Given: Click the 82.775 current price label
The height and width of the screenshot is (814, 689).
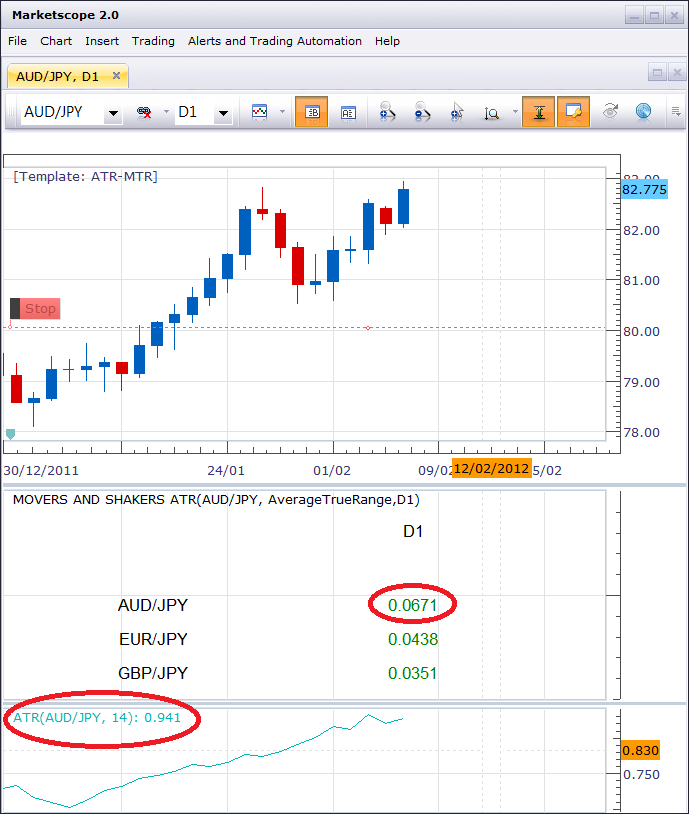Looking at the screenshot, I should pyautogui.click(x=644, y=189).
